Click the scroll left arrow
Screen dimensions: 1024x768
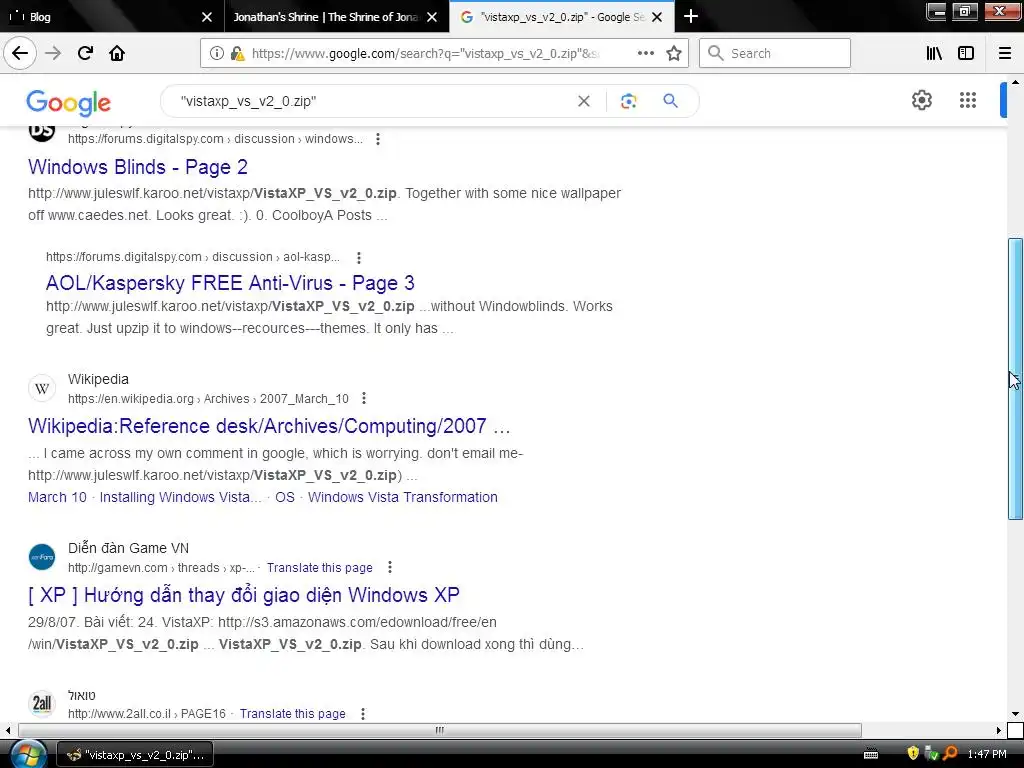[x=7, y=730]
